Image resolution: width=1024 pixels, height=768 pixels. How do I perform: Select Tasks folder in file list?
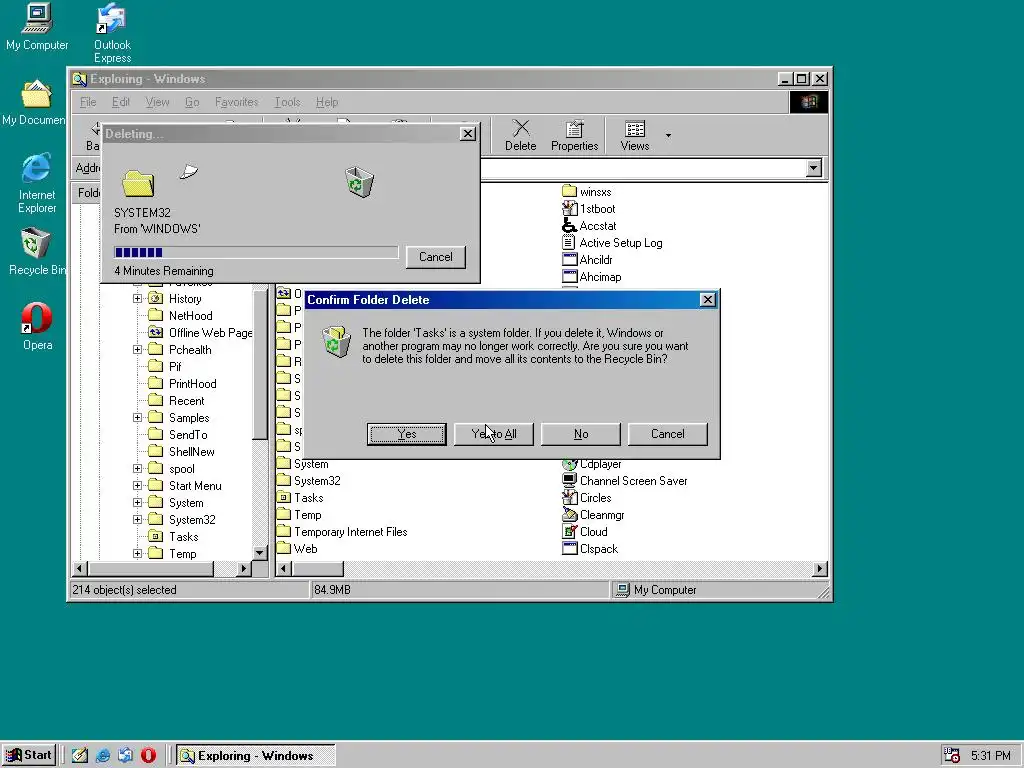(x=300, y=498)
